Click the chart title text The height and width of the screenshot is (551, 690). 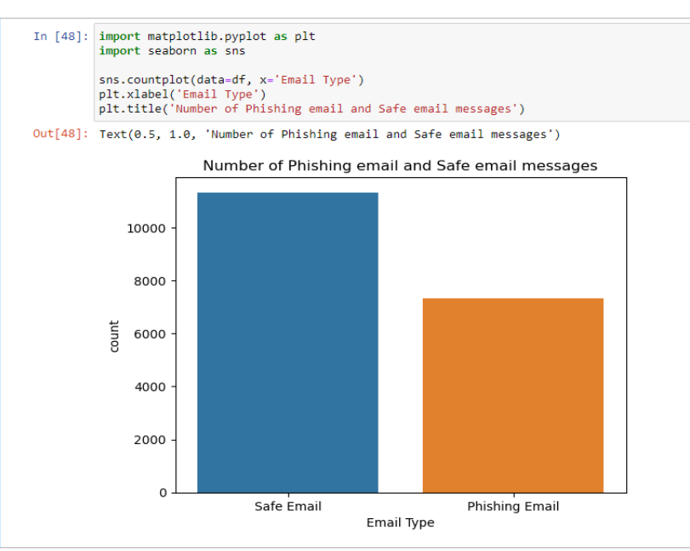[400, 165]
